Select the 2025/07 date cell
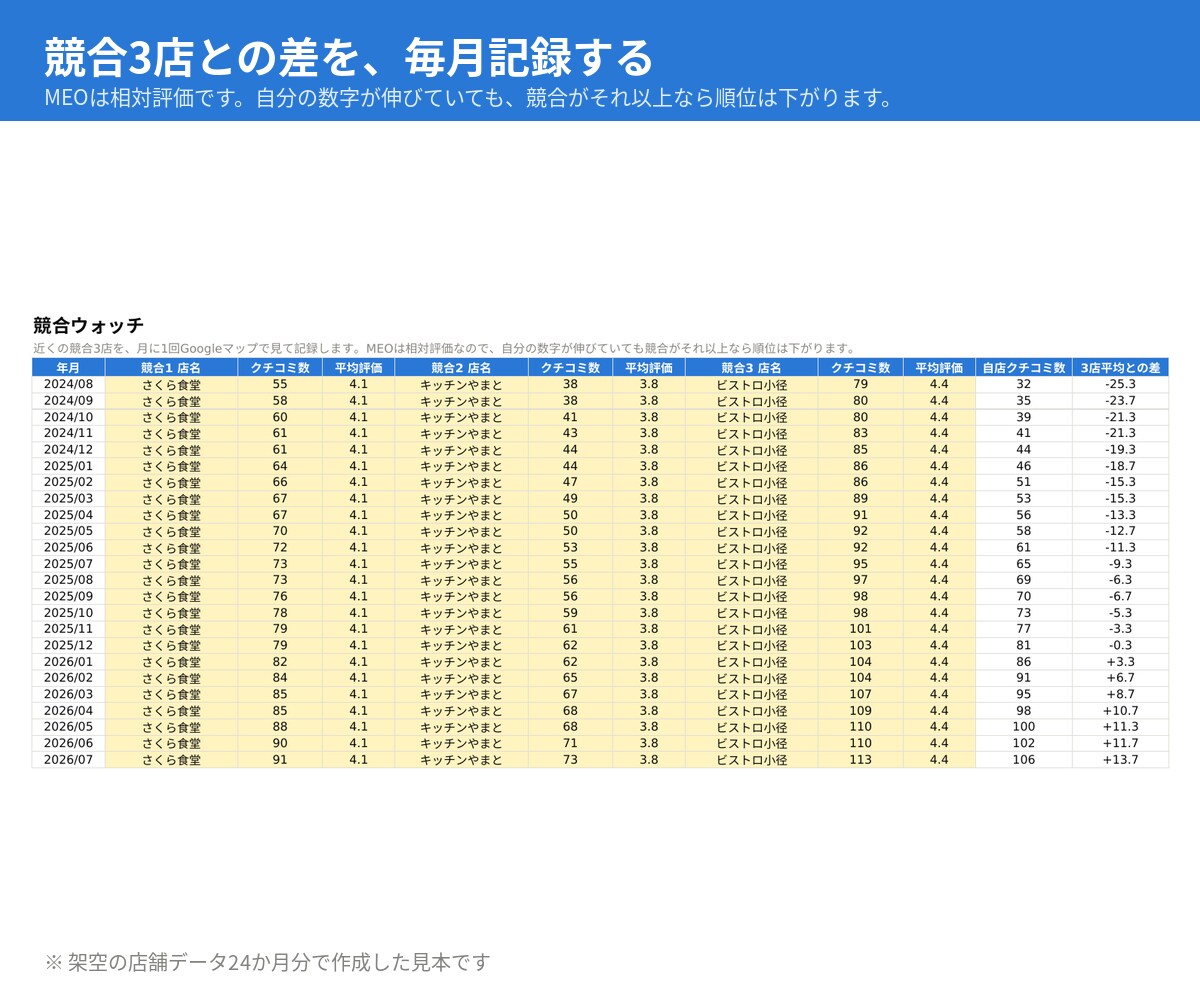Image resolution: width=1200 pixels, height=990 pixels. (x=68, y=564)
